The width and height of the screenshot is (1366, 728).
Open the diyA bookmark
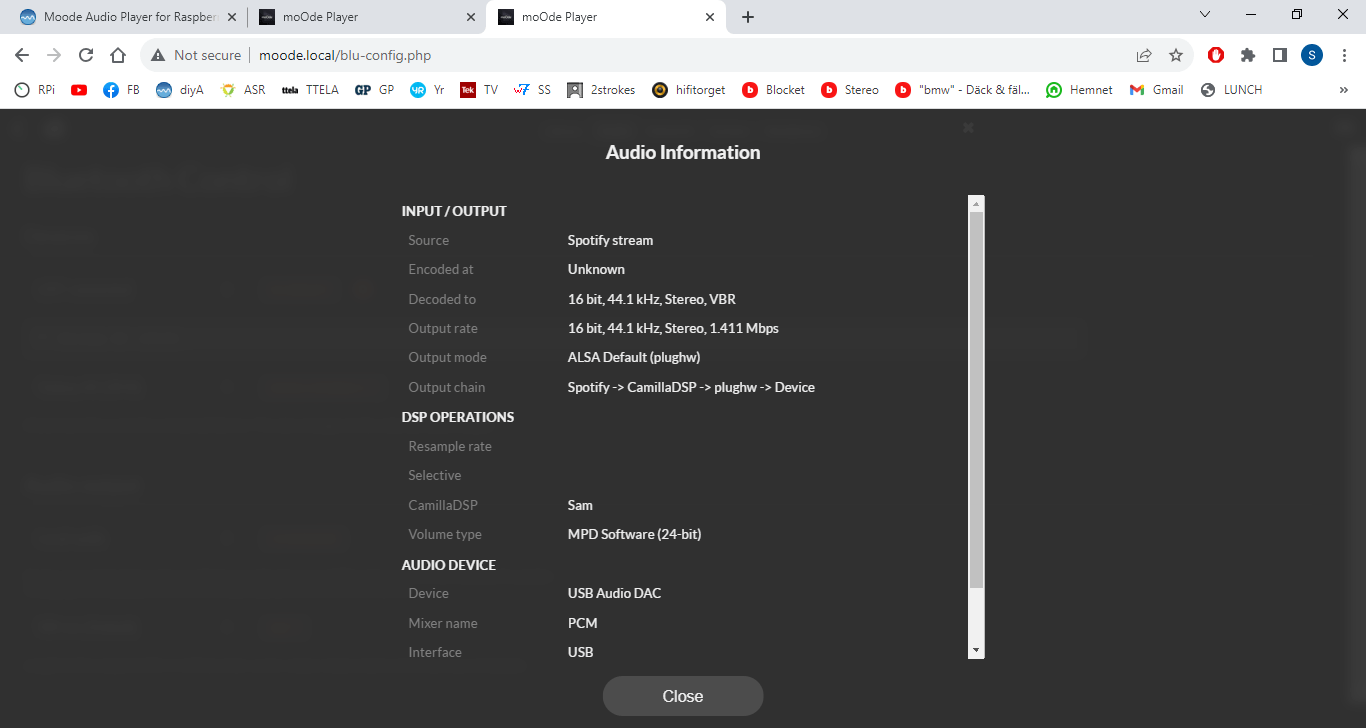pos(180,90)
